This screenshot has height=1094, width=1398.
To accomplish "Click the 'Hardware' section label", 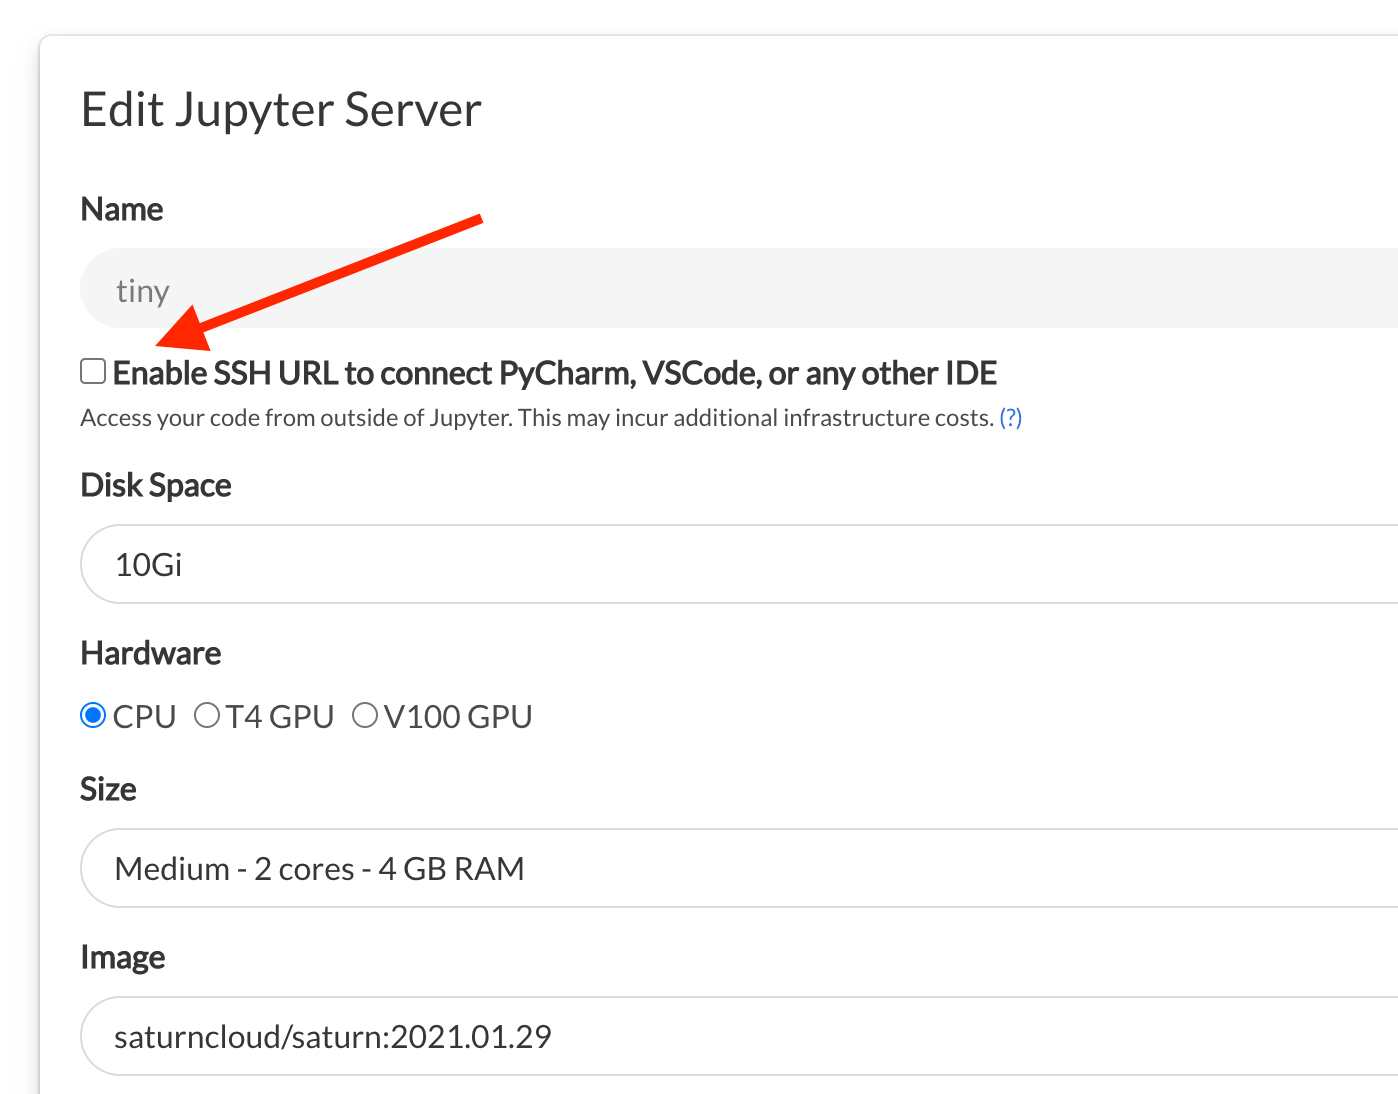I will coord(151,653).
